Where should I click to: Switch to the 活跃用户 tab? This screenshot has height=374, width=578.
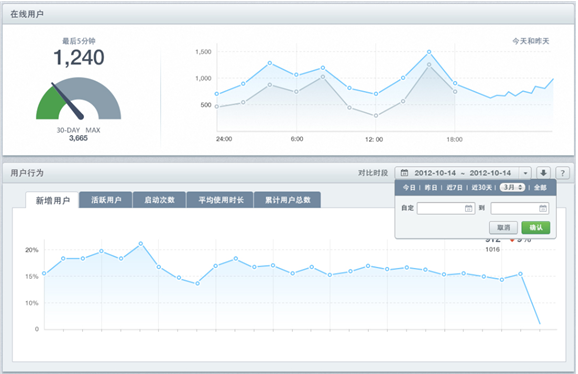106,200
